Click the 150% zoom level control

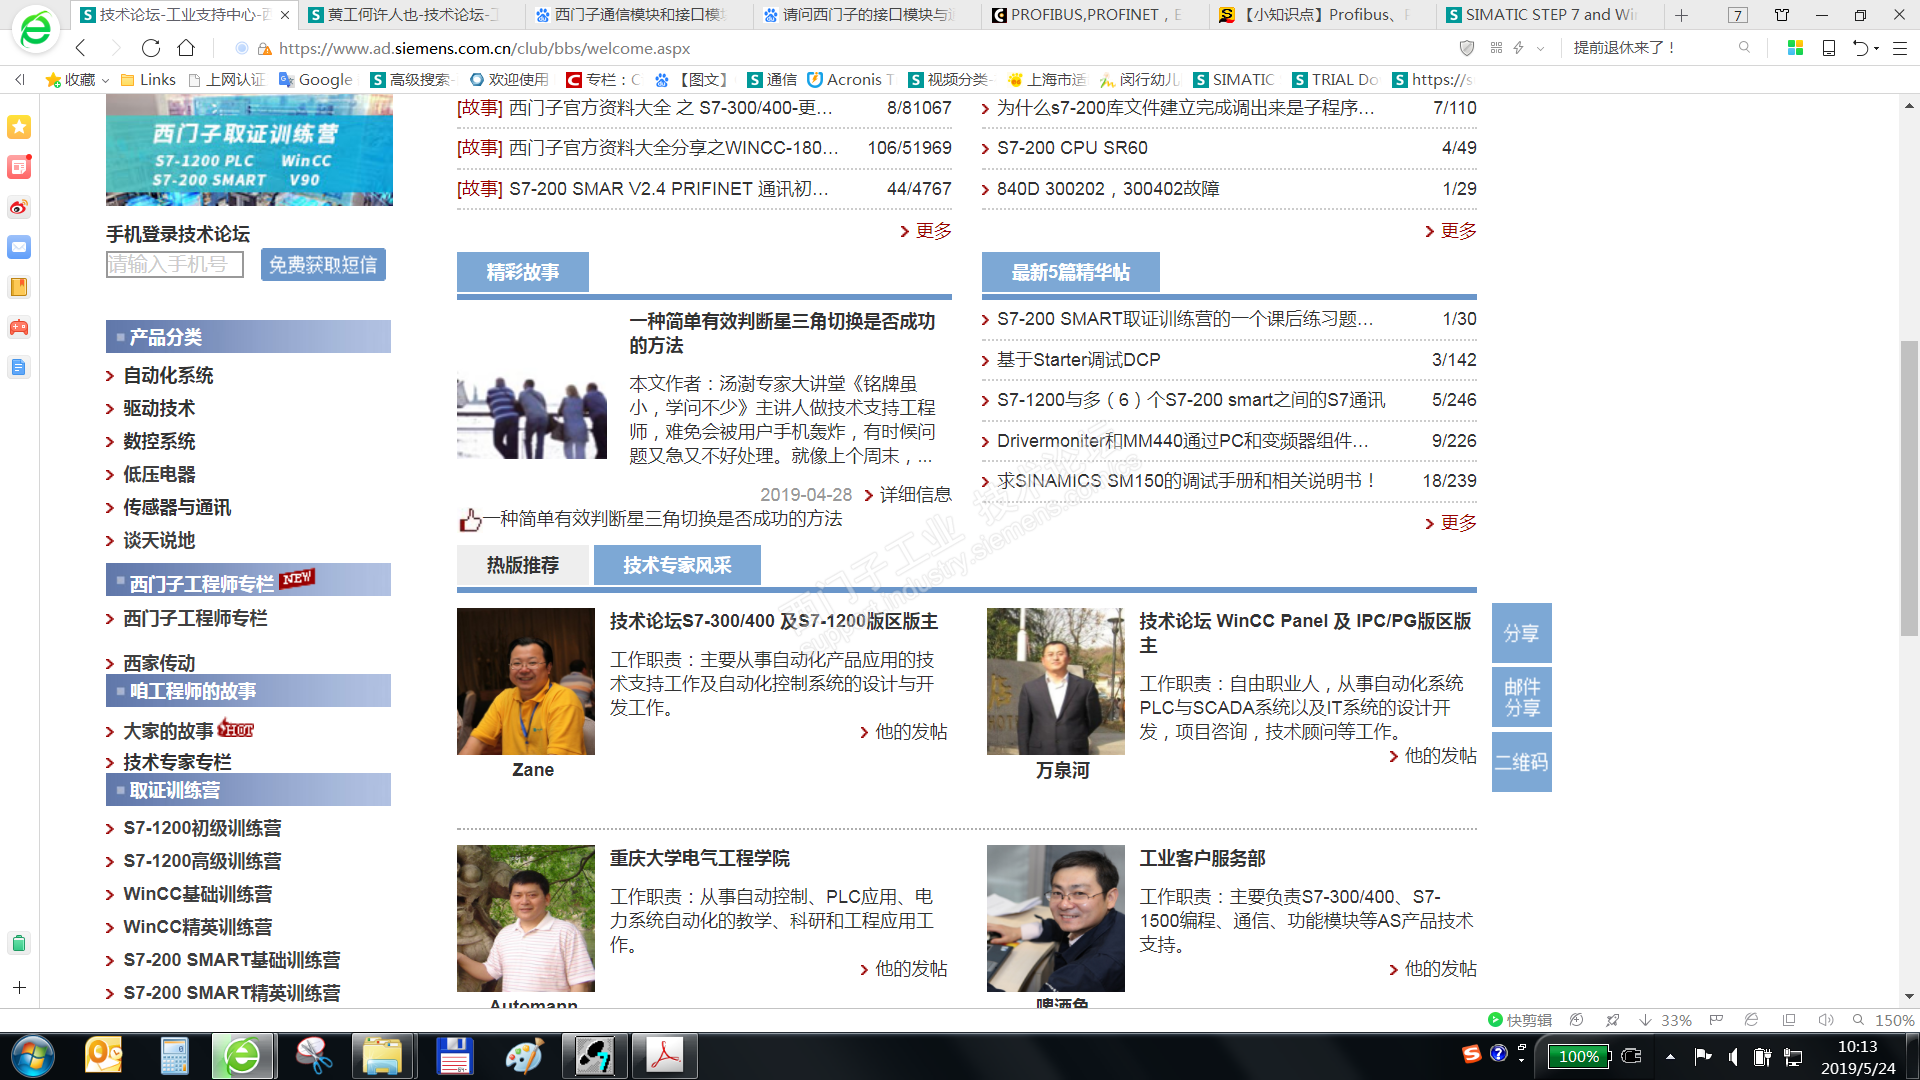pyautogui.click(x=1893, y=1020)
